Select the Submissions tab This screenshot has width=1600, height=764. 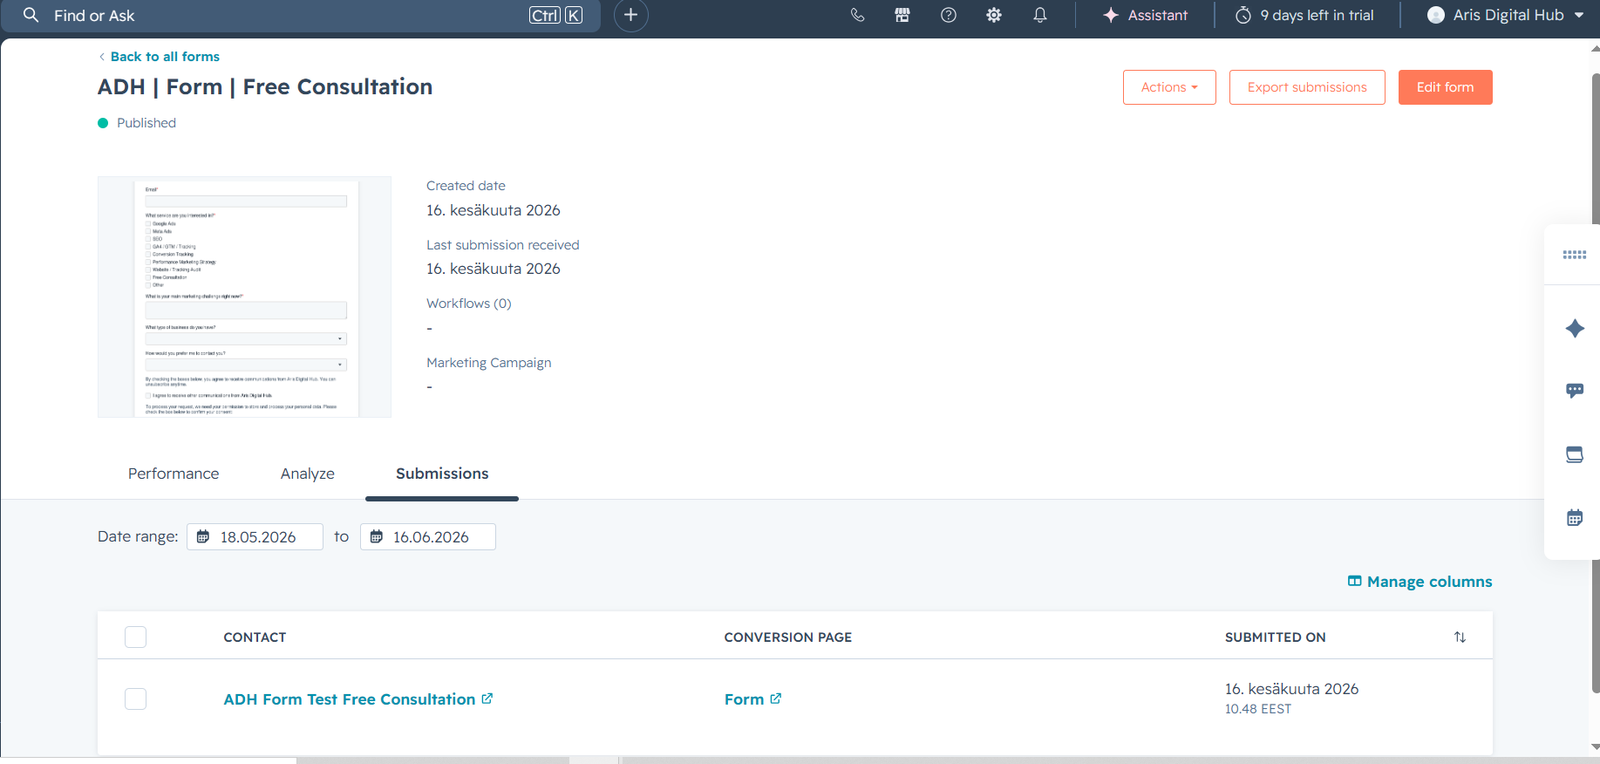click(442, 474)
